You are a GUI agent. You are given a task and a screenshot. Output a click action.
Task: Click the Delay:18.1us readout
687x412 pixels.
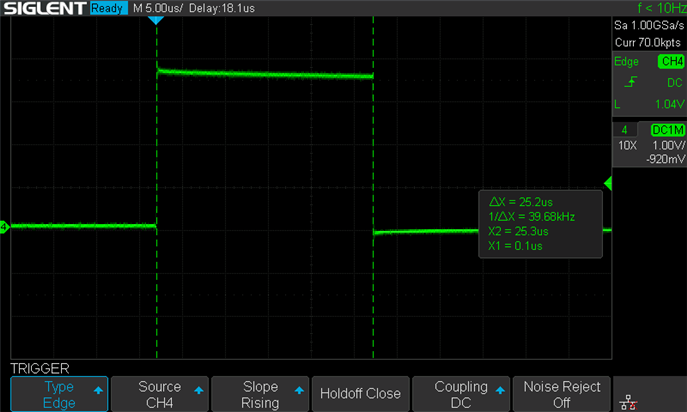pos(235,8)
